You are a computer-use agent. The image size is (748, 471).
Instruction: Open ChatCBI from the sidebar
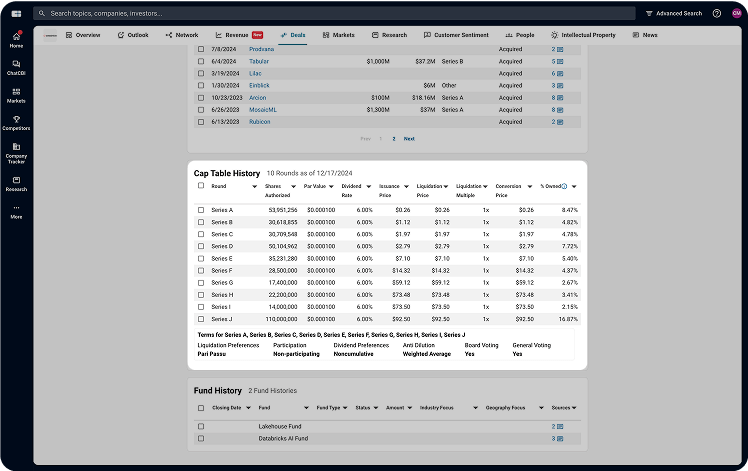click(16, 67)
